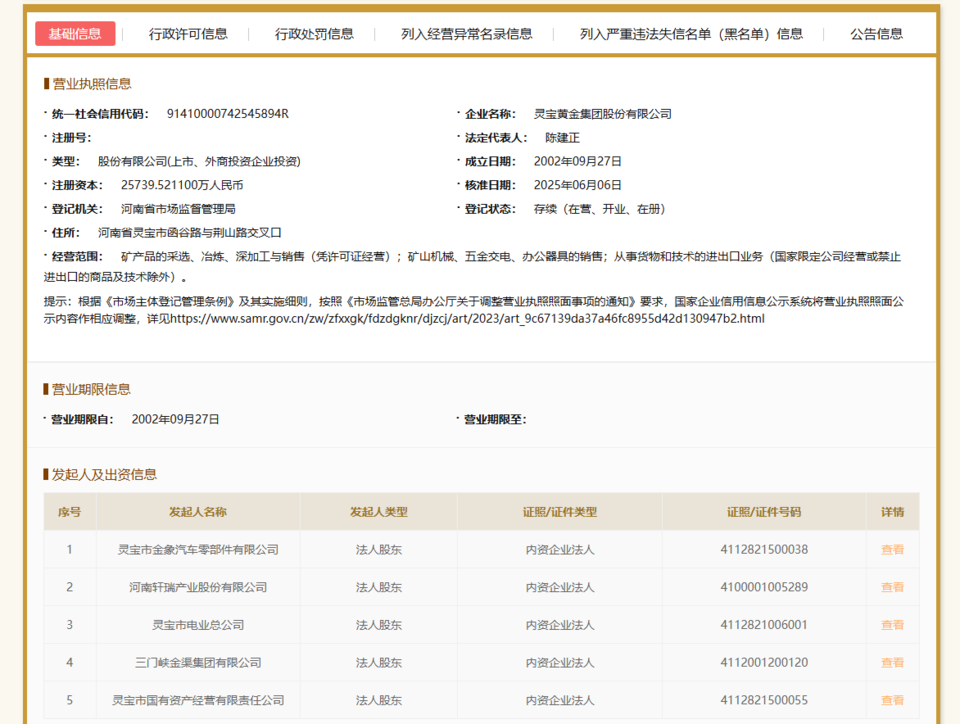View details for 灵宝市金象汽车零部件有限公司
Viewport: 960px width, 724px height.
[x=892, y=550]
